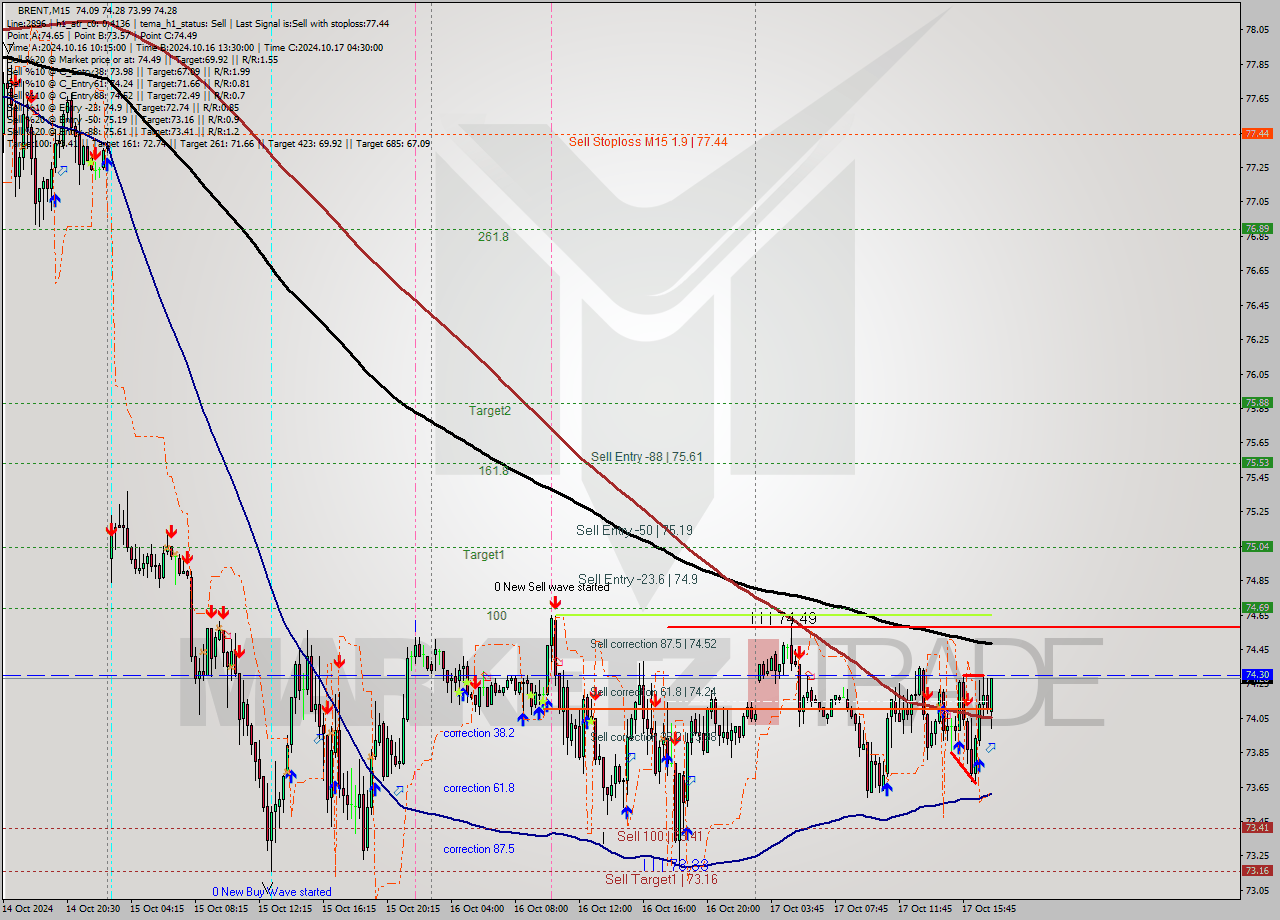The width and height of the screenshot is (1280, 920).
Task: Select the Target1 label
Action: pyautogui.click(x=483, y=554)
